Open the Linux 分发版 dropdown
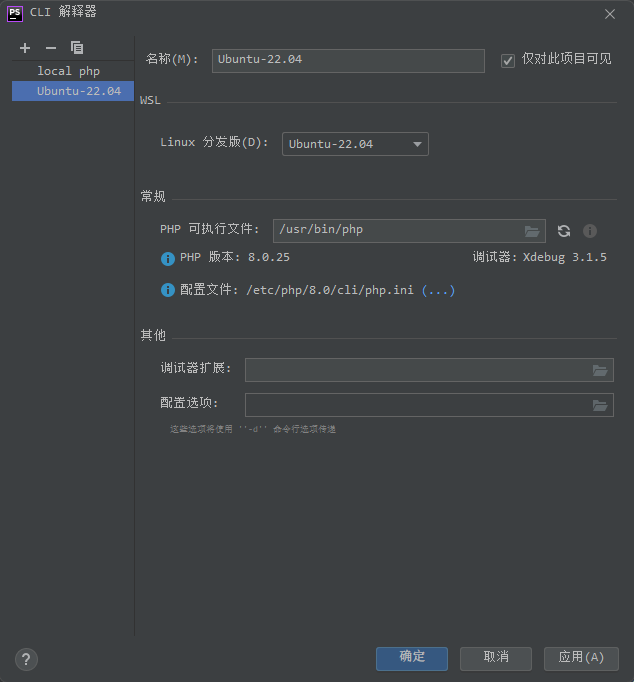This screenshot has width=634, height=682. point(355,144)
